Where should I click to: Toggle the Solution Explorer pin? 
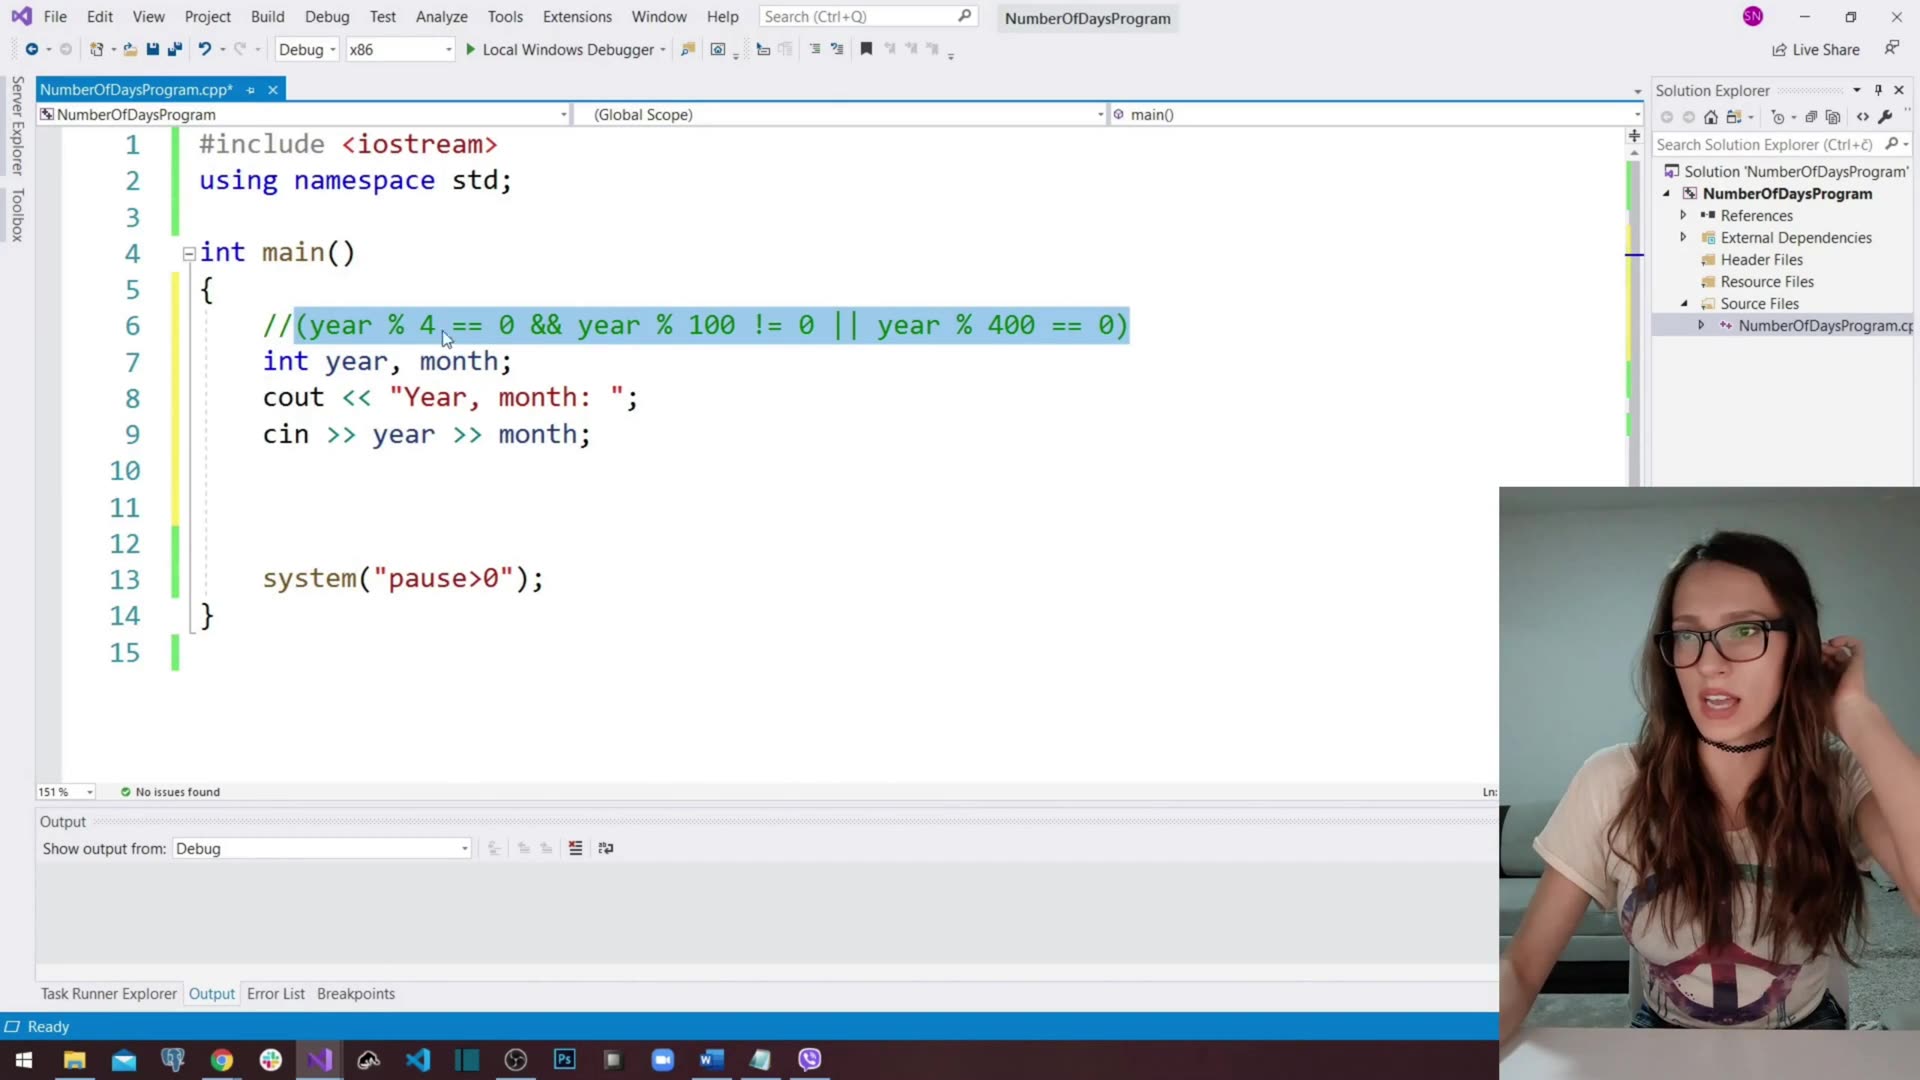1879,89
